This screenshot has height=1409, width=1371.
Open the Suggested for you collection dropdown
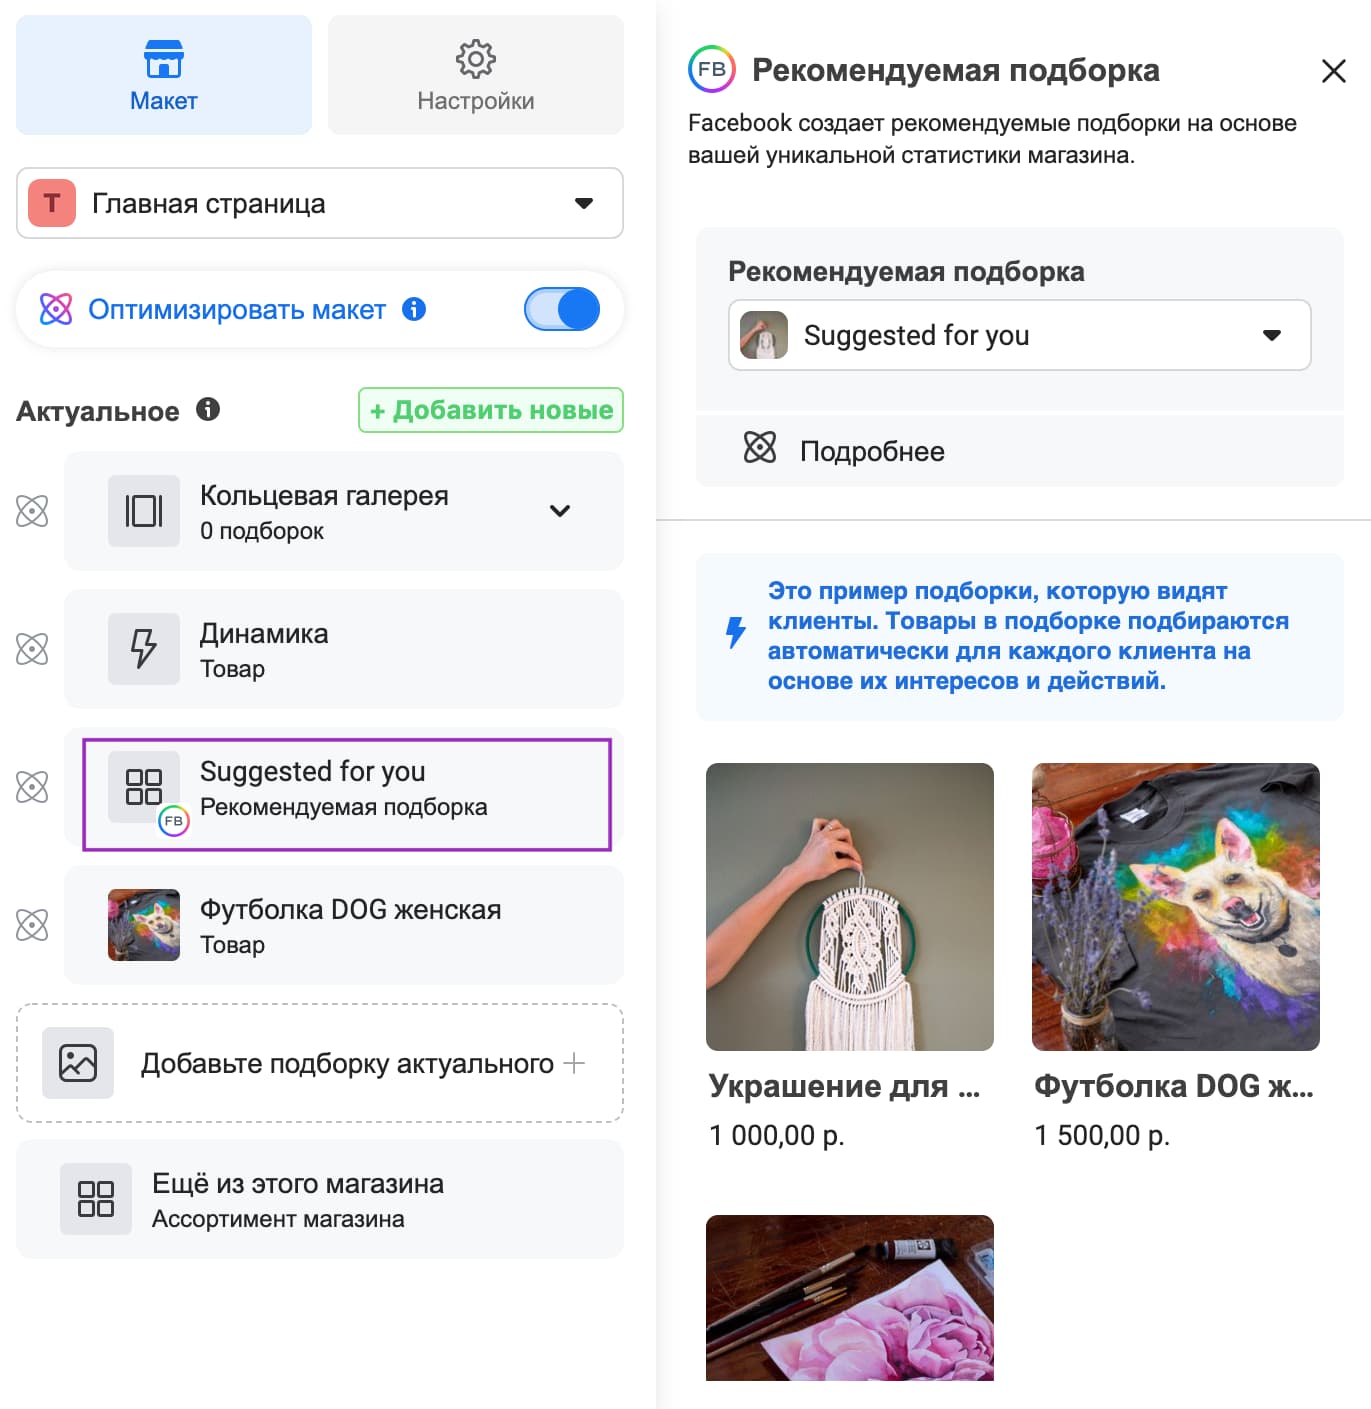(1020, 335)
